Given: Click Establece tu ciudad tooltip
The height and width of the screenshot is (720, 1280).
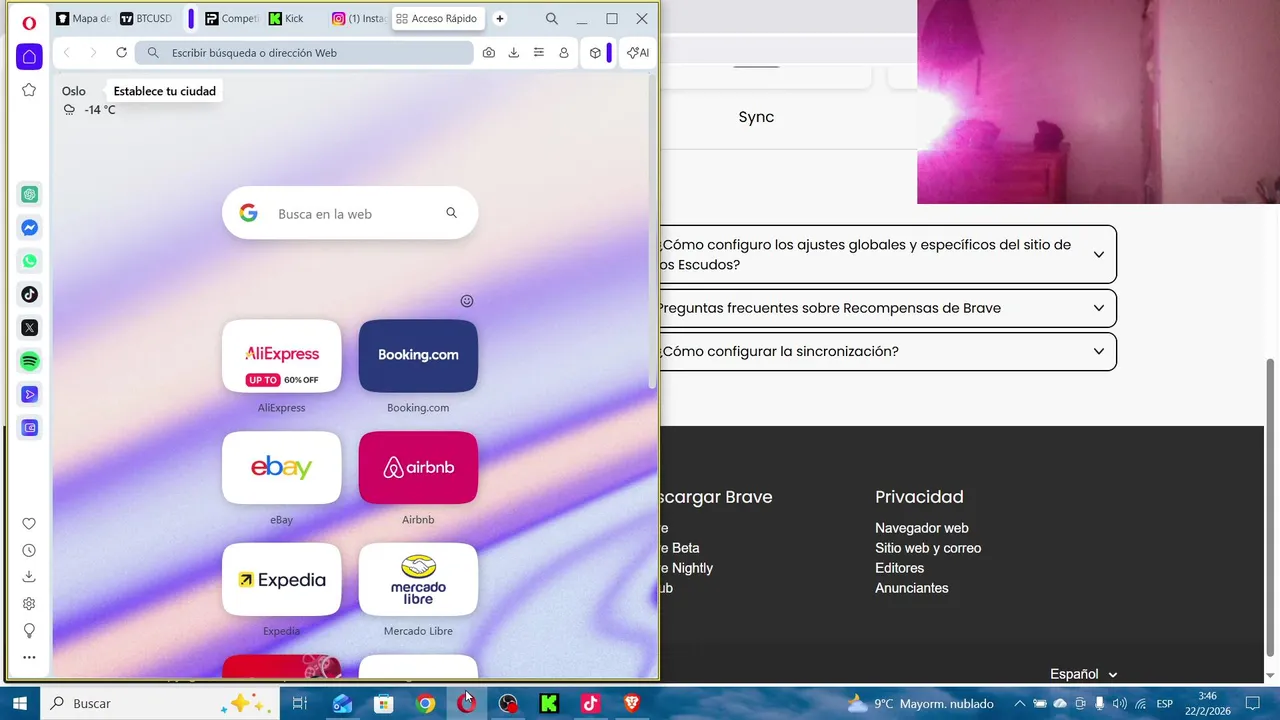Looking at the screenshot, I should [x=164, y=91].
